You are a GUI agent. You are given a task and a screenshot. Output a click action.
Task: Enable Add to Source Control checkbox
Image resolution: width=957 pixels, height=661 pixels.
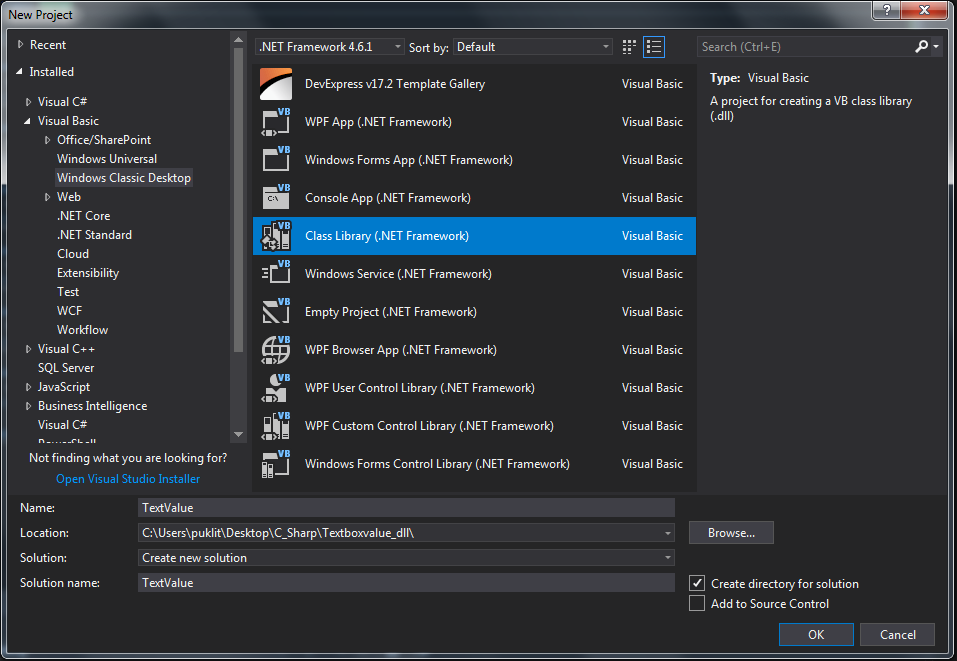point(697,604)
